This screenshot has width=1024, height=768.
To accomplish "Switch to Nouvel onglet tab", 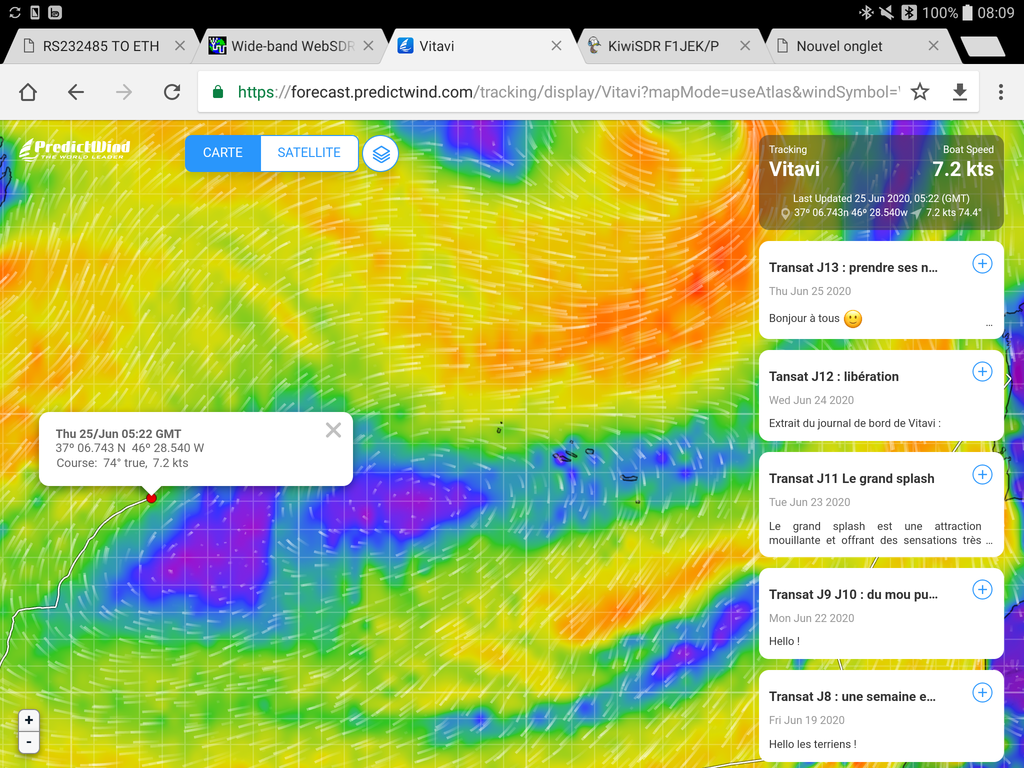I will pyautogui.click(x=839, y=46).
